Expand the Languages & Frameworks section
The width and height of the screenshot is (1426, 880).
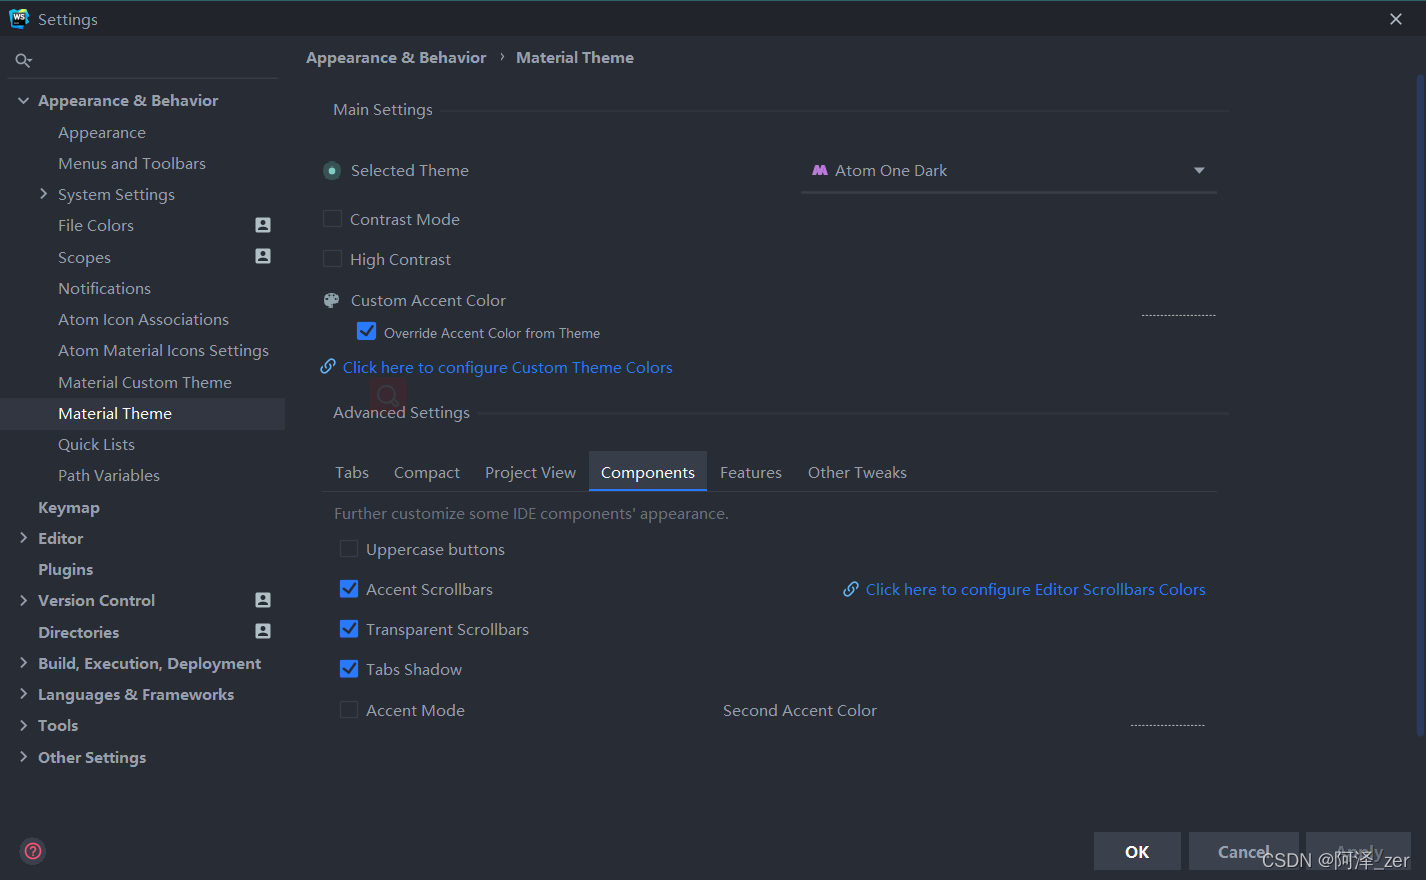23,694
